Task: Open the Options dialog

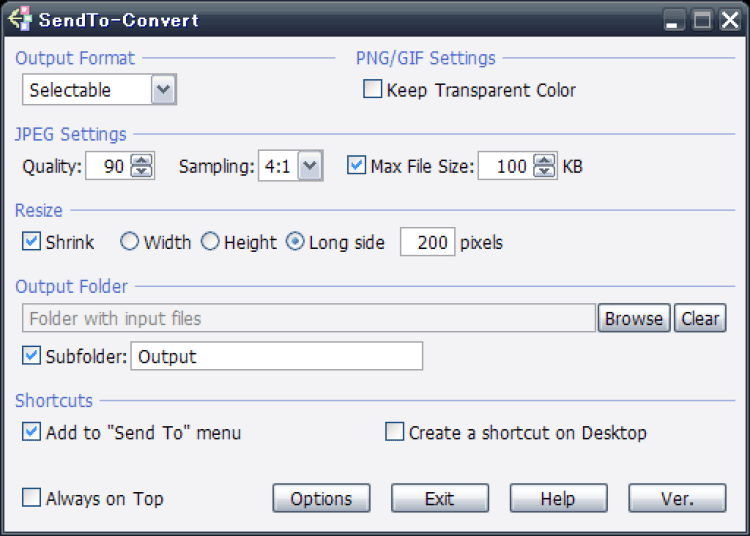Action: pos(321,498)
